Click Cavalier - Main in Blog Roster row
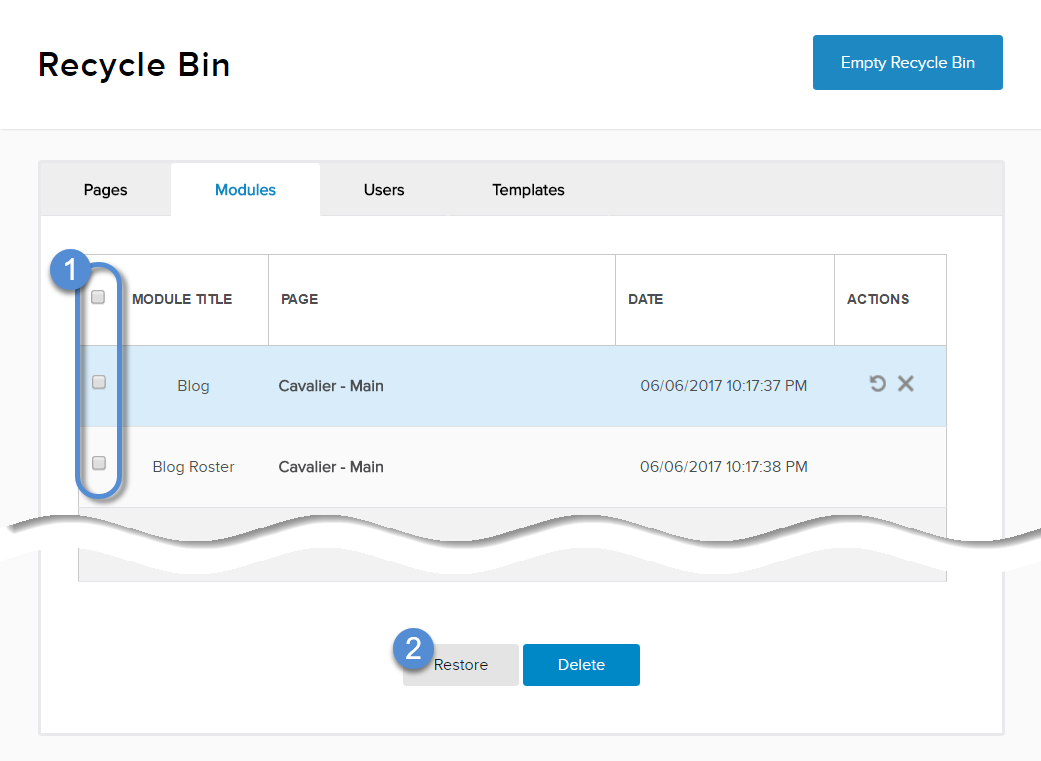 [331, 467]
